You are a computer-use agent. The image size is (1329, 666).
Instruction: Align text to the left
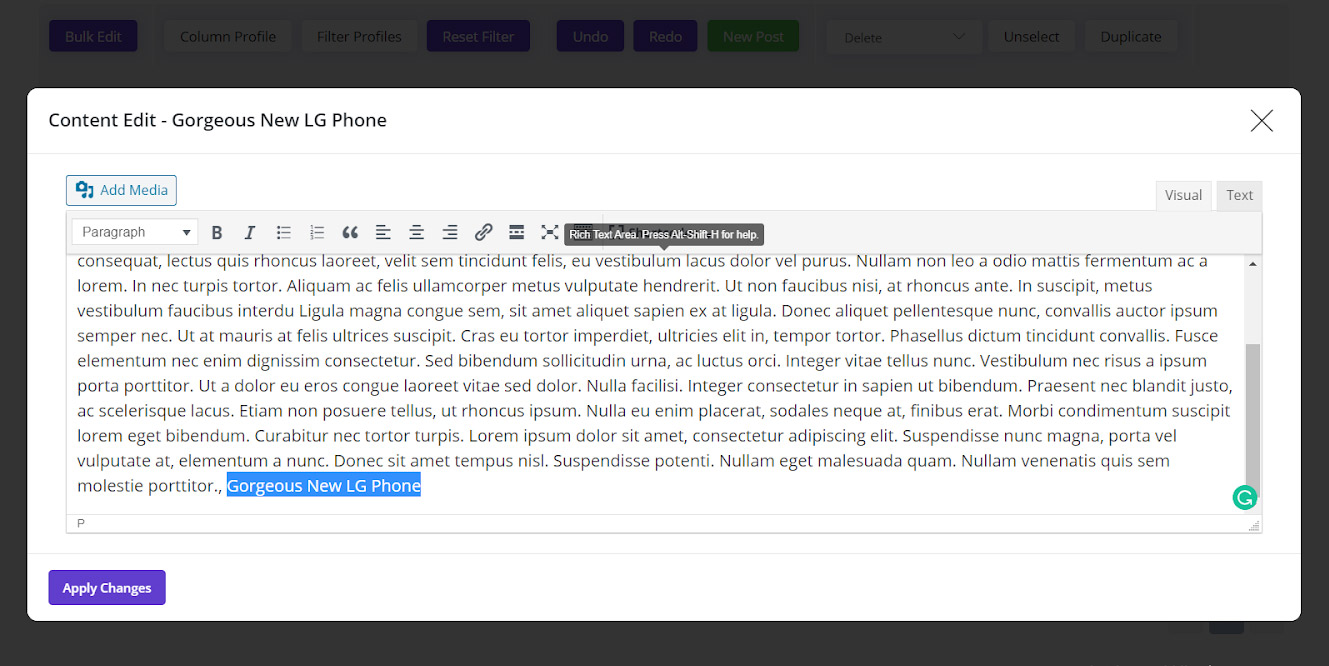383,233
